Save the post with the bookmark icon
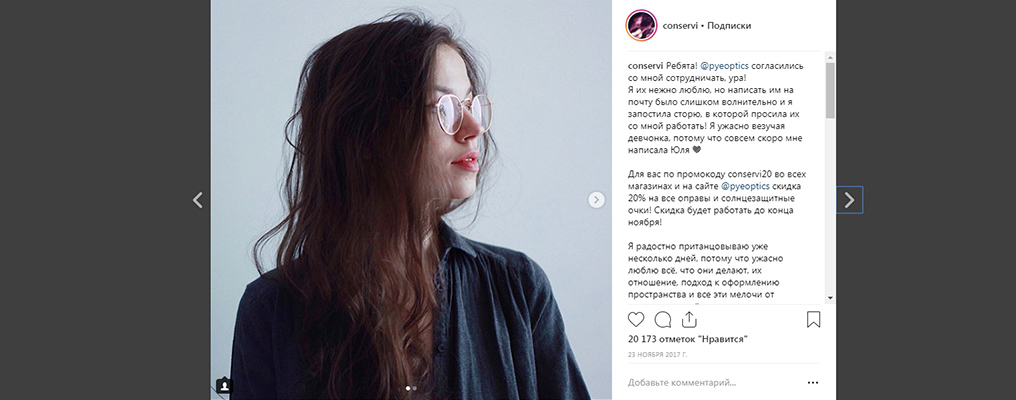This screenshot has height=400, width=1016. click(813, 320)
